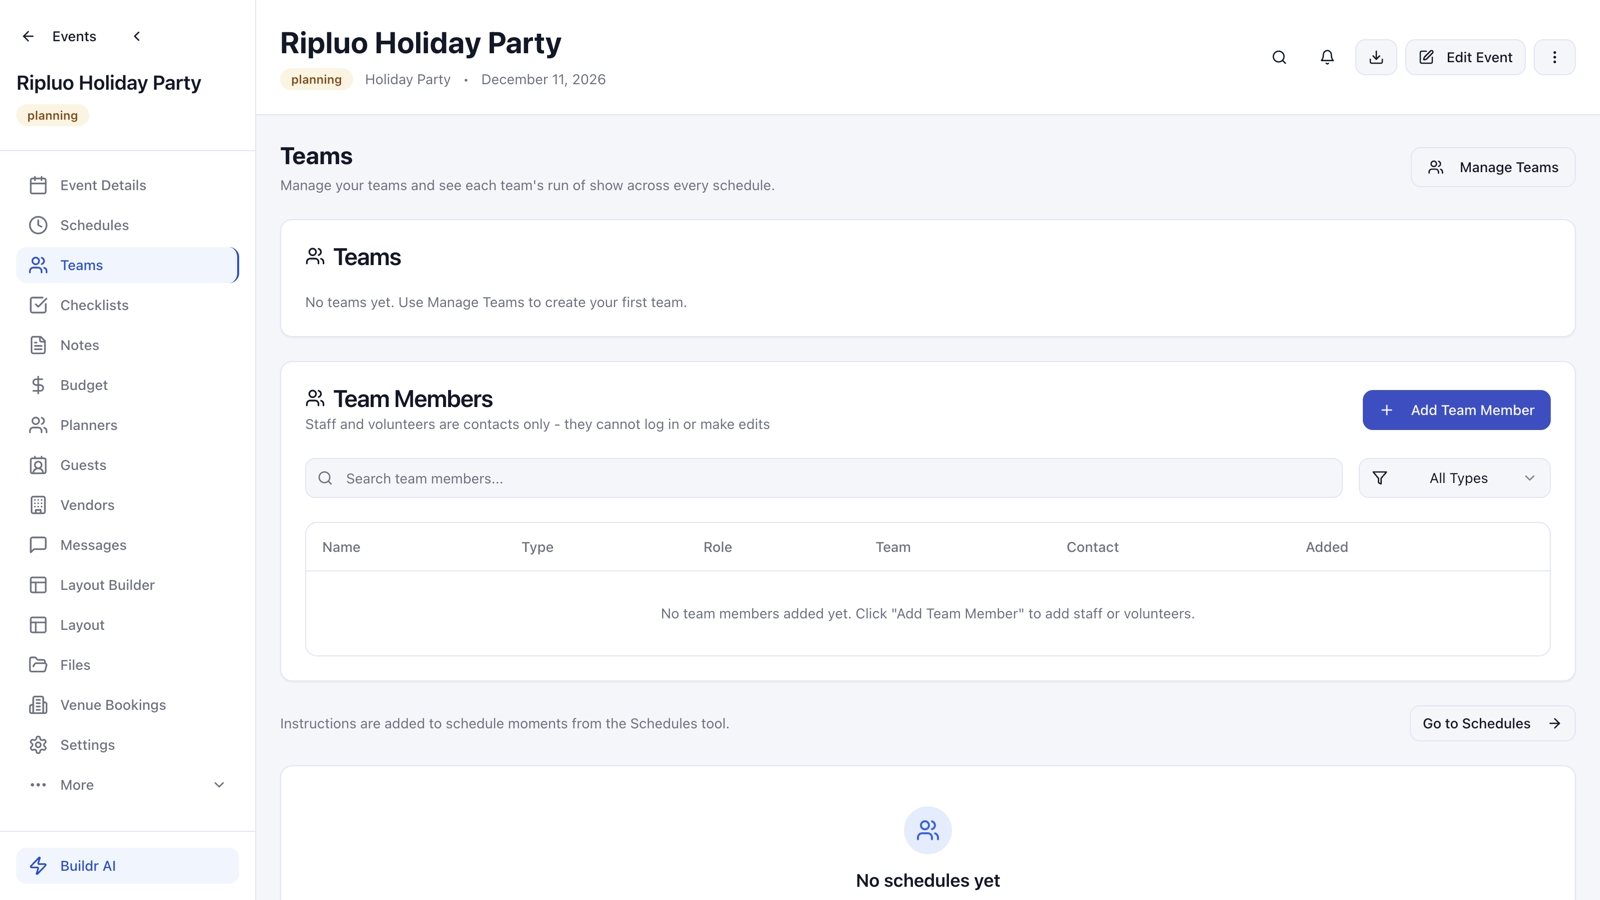Click Go to Schedules button
The width and height of the screenshot is (1600, 900).
tap(1492, 723)
